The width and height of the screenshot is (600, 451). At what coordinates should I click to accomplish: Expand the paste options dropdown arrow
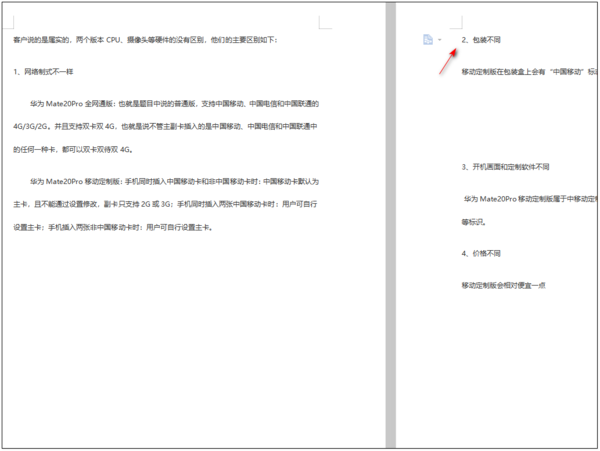click(439, 39)
